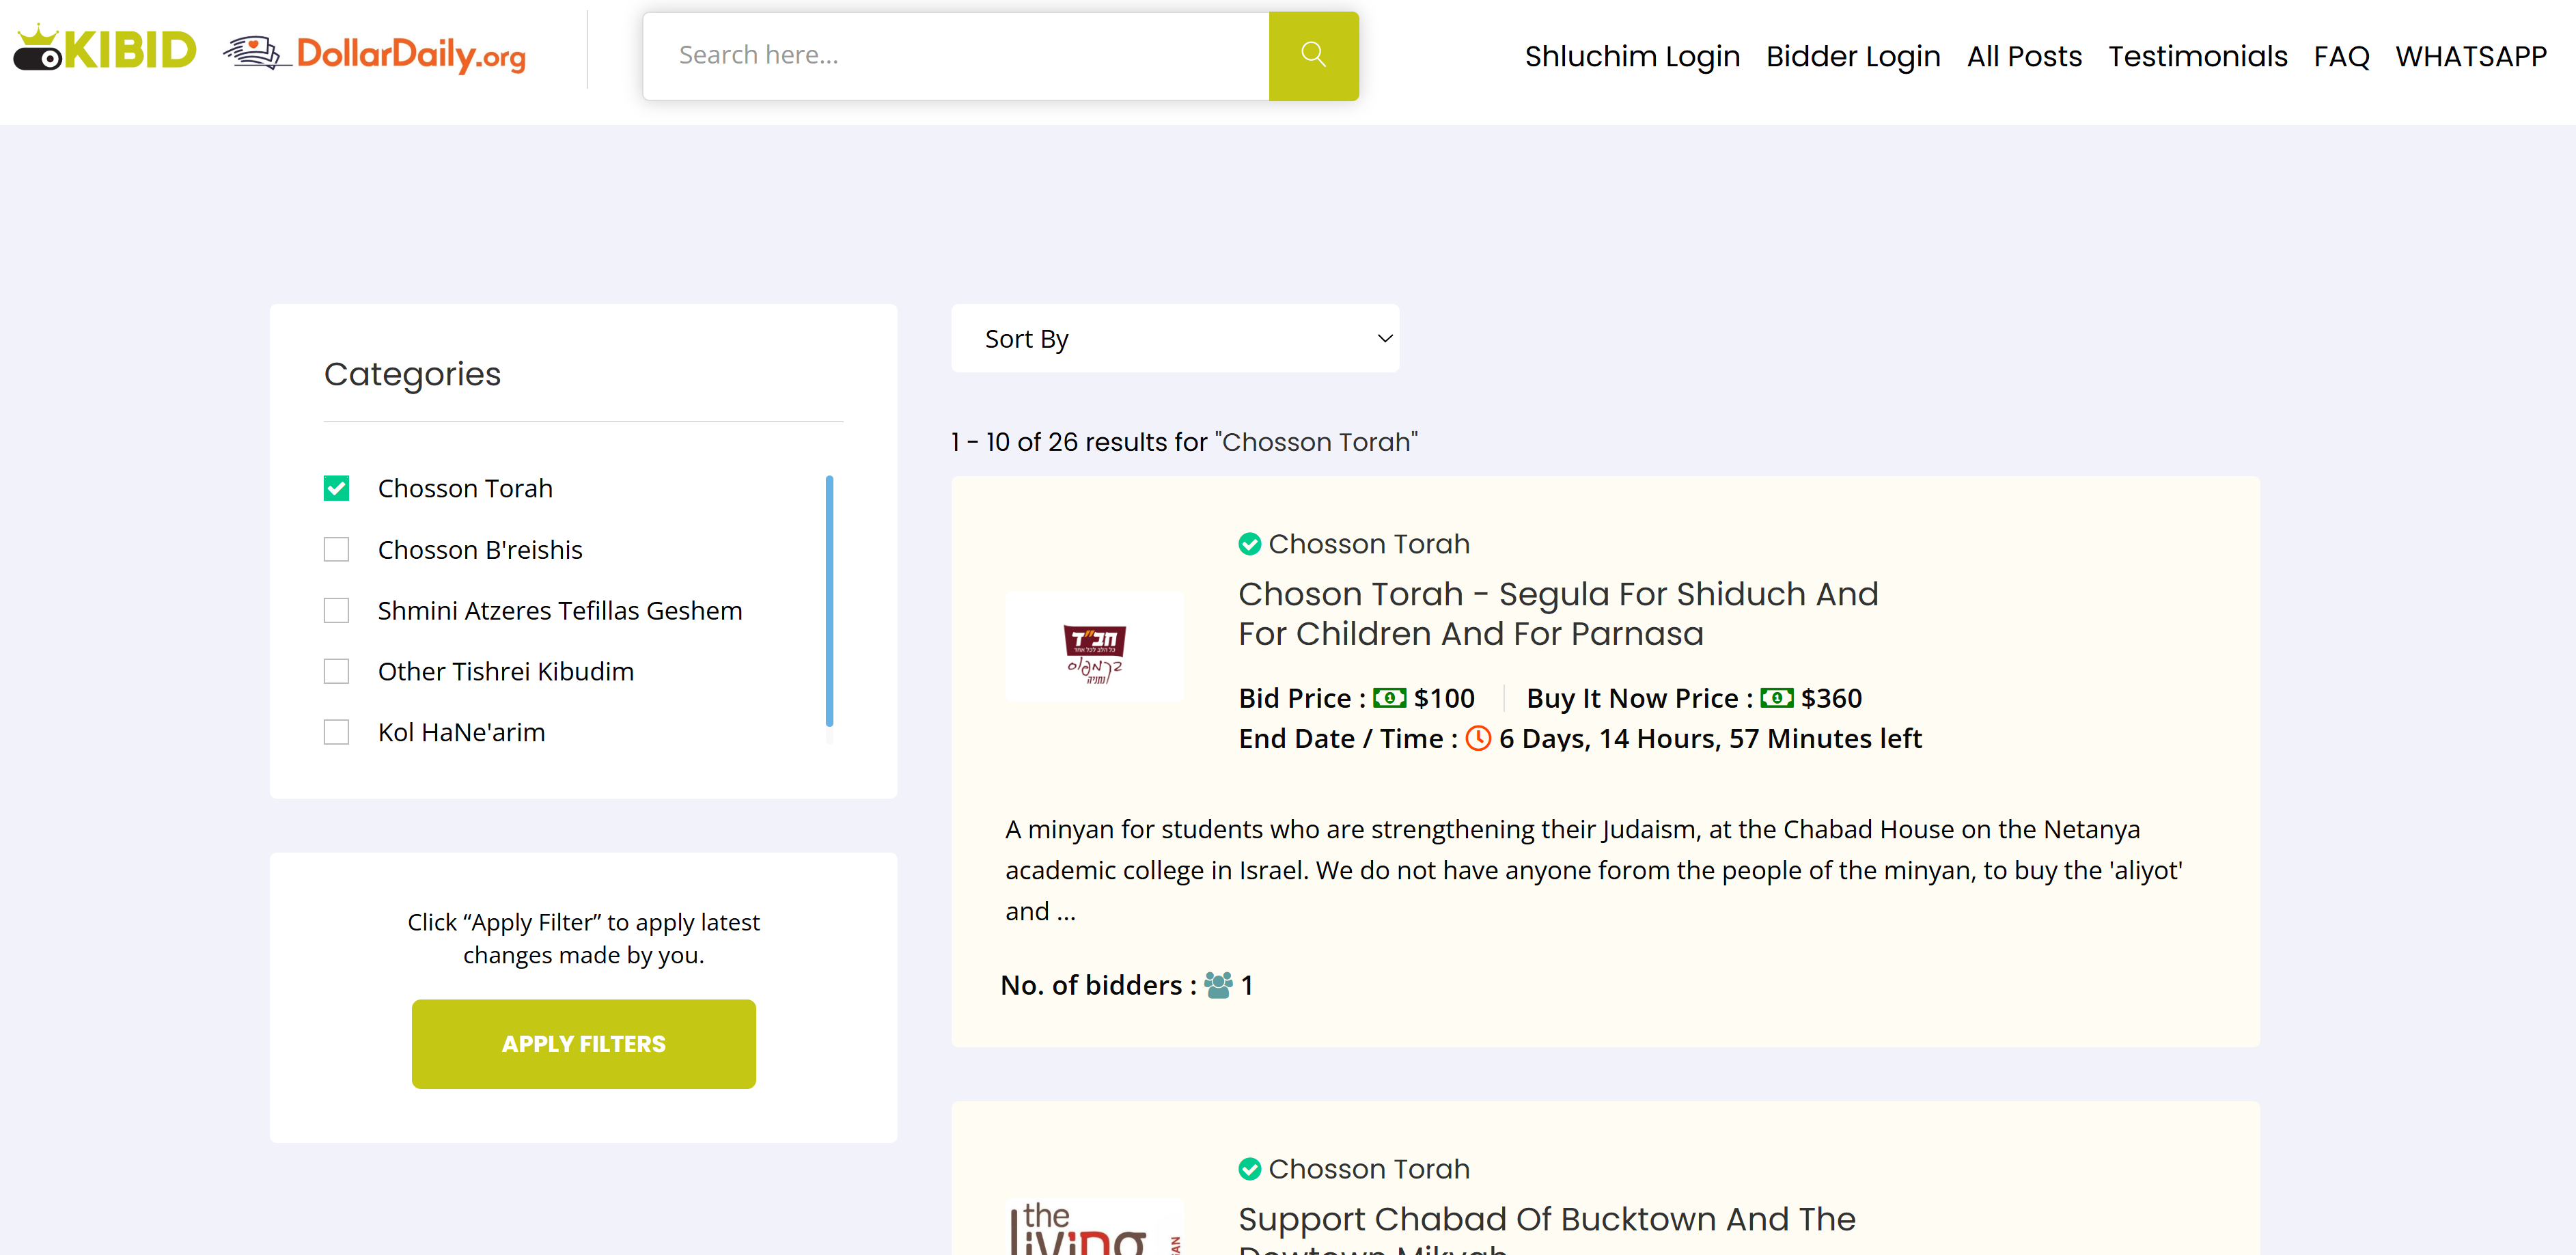The image size is (2576, 1255).
Task: Click the green verified checkmark on first listing
Action: (1249, 544)
